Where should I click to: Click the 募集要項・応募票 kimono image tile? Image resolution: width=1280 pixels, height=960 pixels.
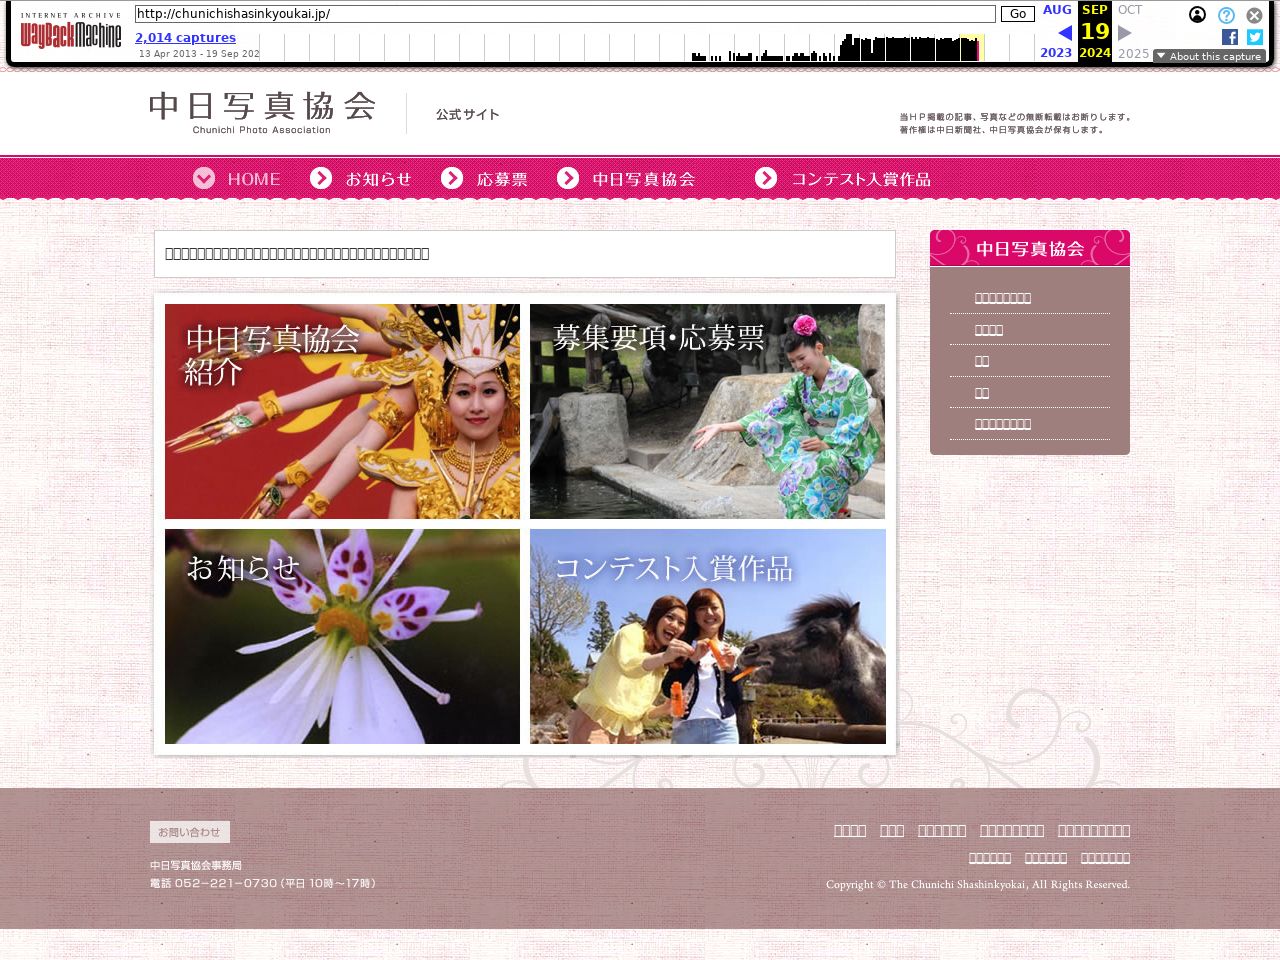click(x=707, y=411)
